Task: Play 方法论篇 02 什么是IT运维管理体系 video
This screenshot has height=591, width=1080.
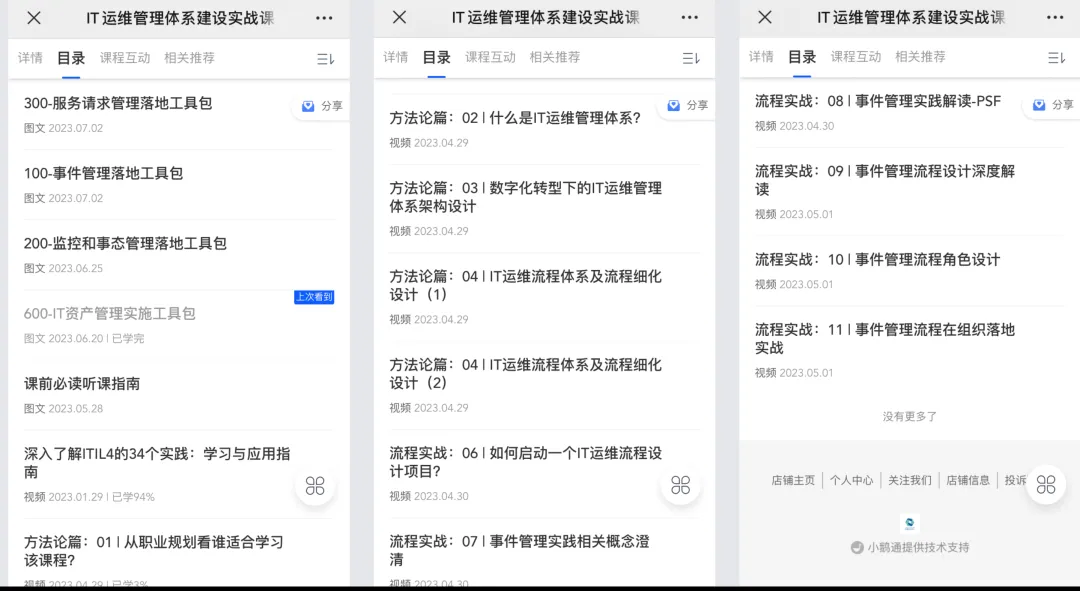Action: pos(515,118)
